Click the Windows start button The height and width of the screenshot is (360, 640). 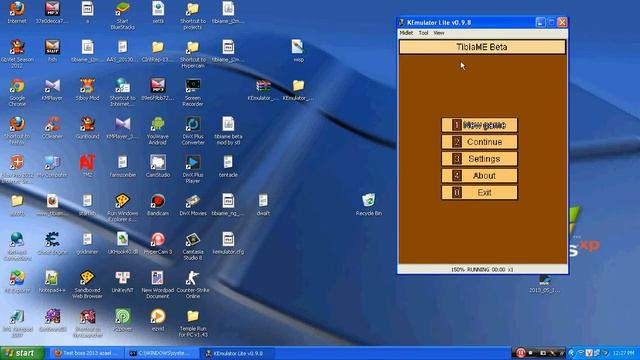[22, 353]
